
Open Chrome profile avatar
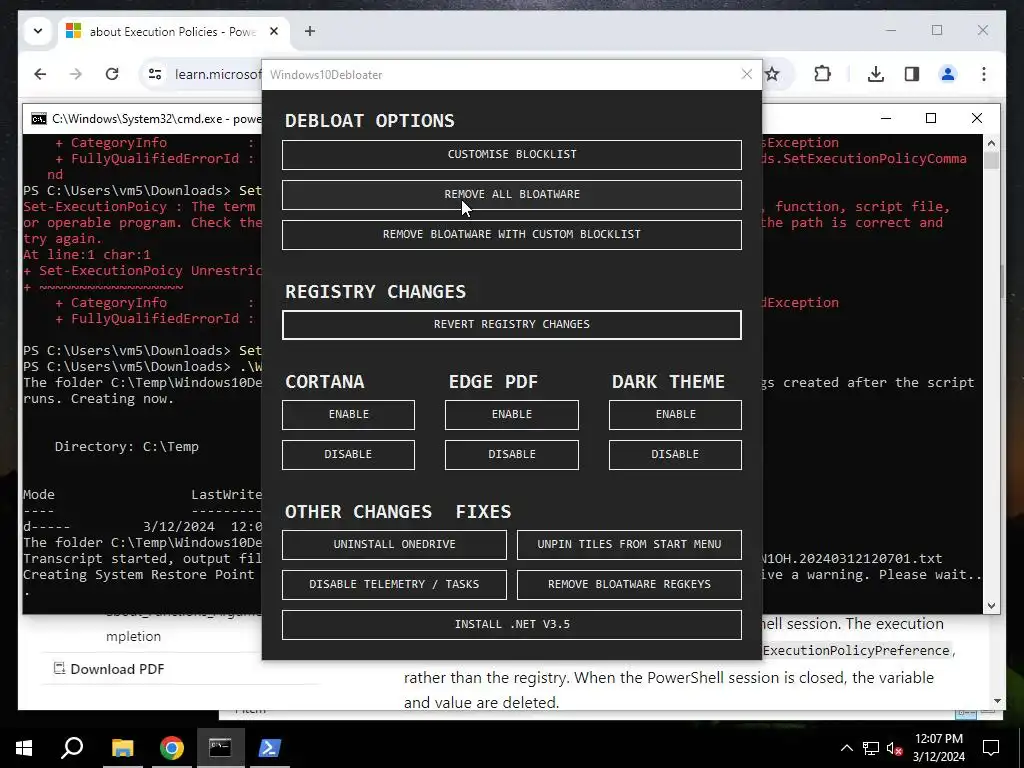[948, 74]
